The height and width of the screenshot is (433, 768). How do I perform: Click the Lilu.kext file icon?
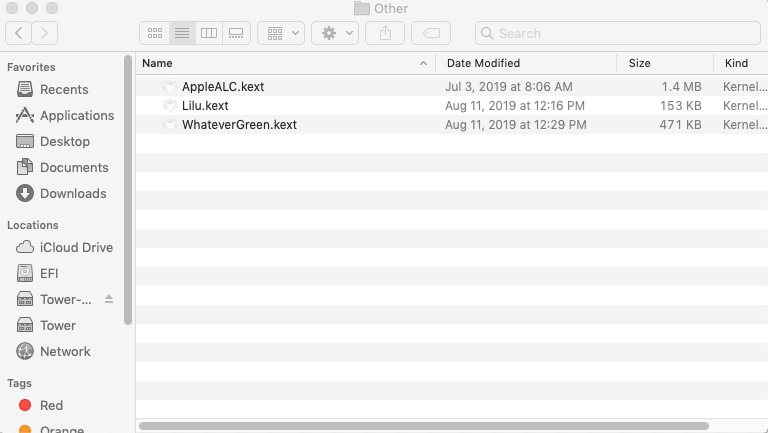pos(169,106)
